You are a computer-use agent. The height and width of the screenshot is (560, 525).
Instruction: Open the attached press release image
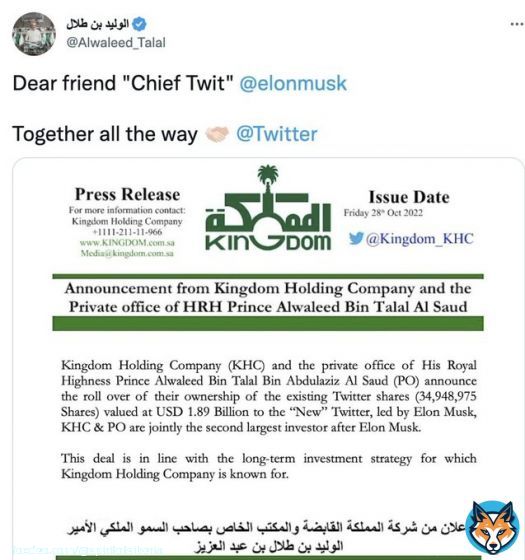(x=268, y=358)
